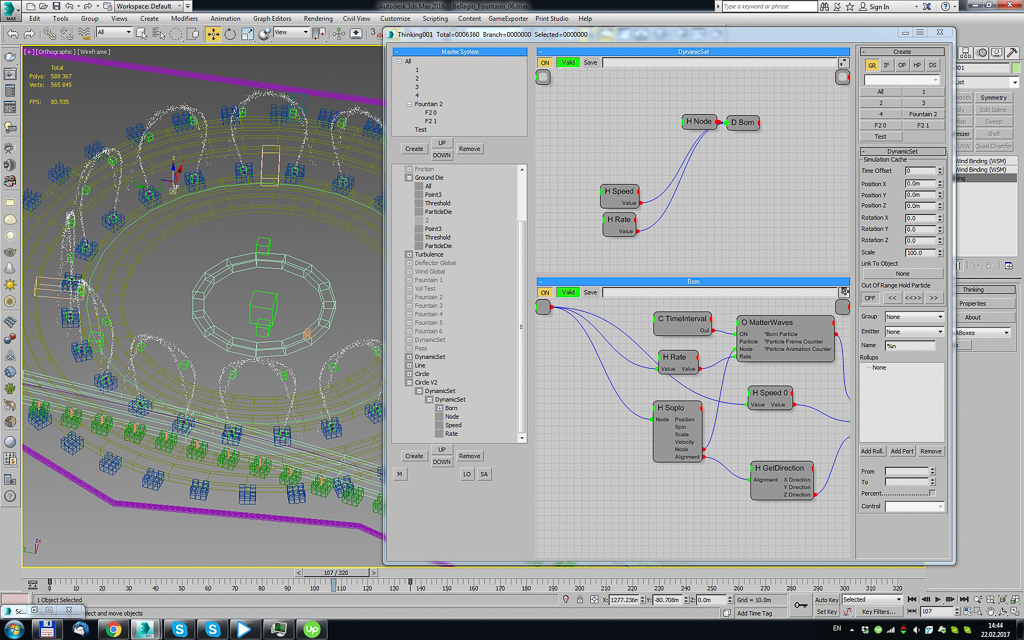Toggle Out Of Range OFF button
The height and width of the screenshot is (640, 1024).
870,298
